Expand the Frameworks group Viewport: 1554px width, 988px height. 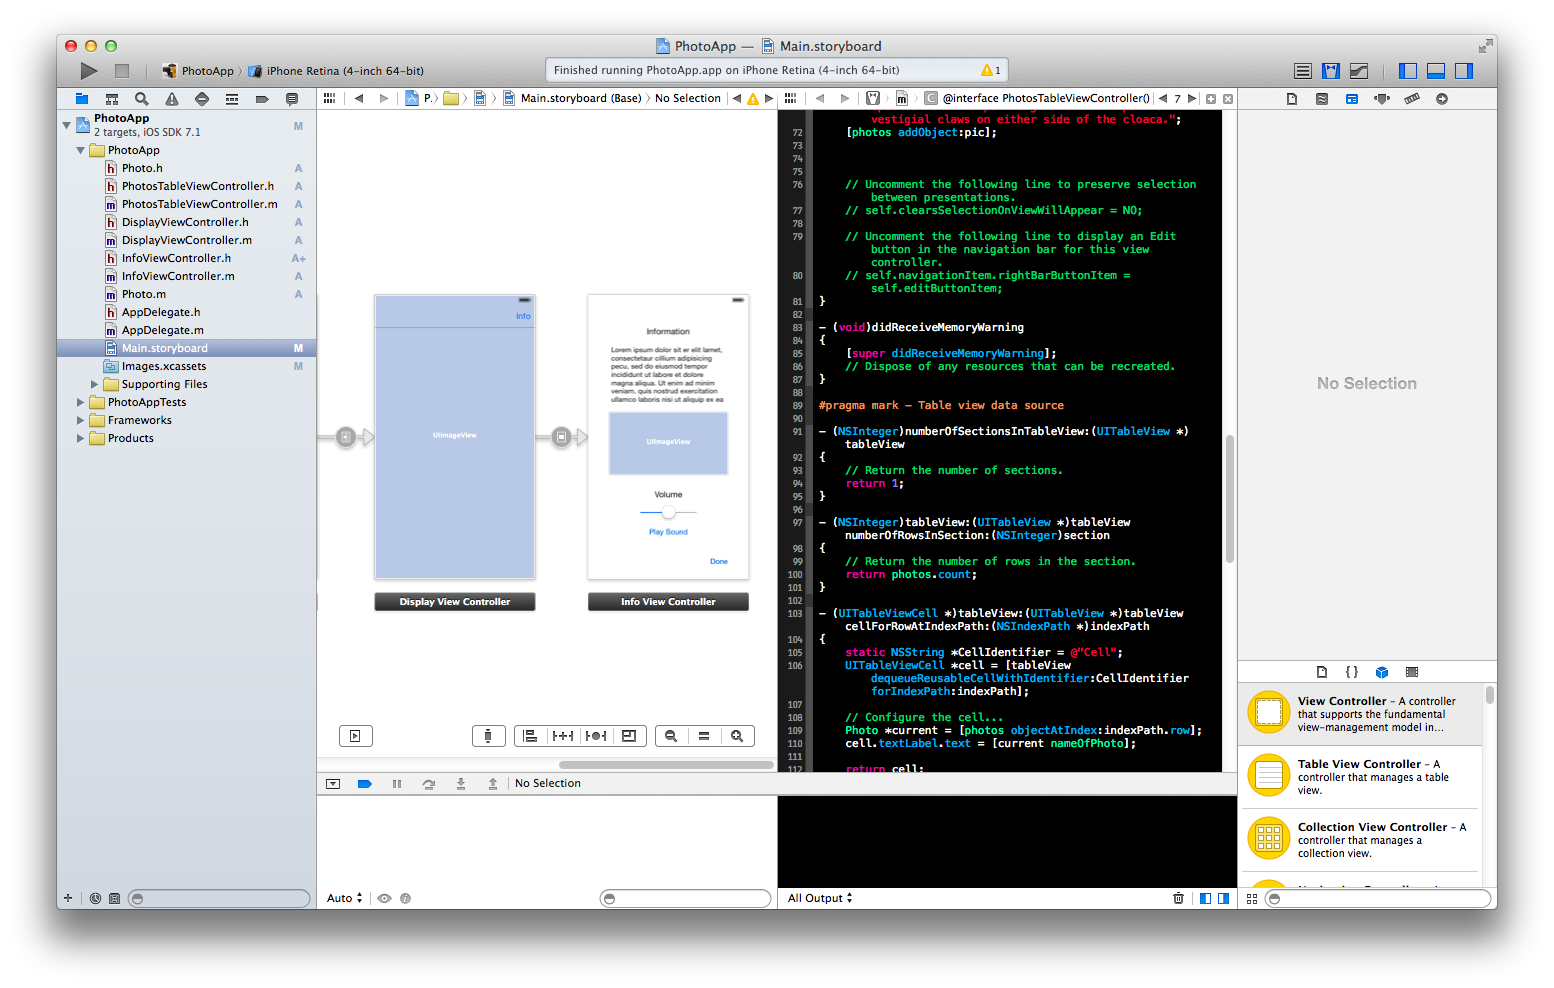tap(81, 420)
